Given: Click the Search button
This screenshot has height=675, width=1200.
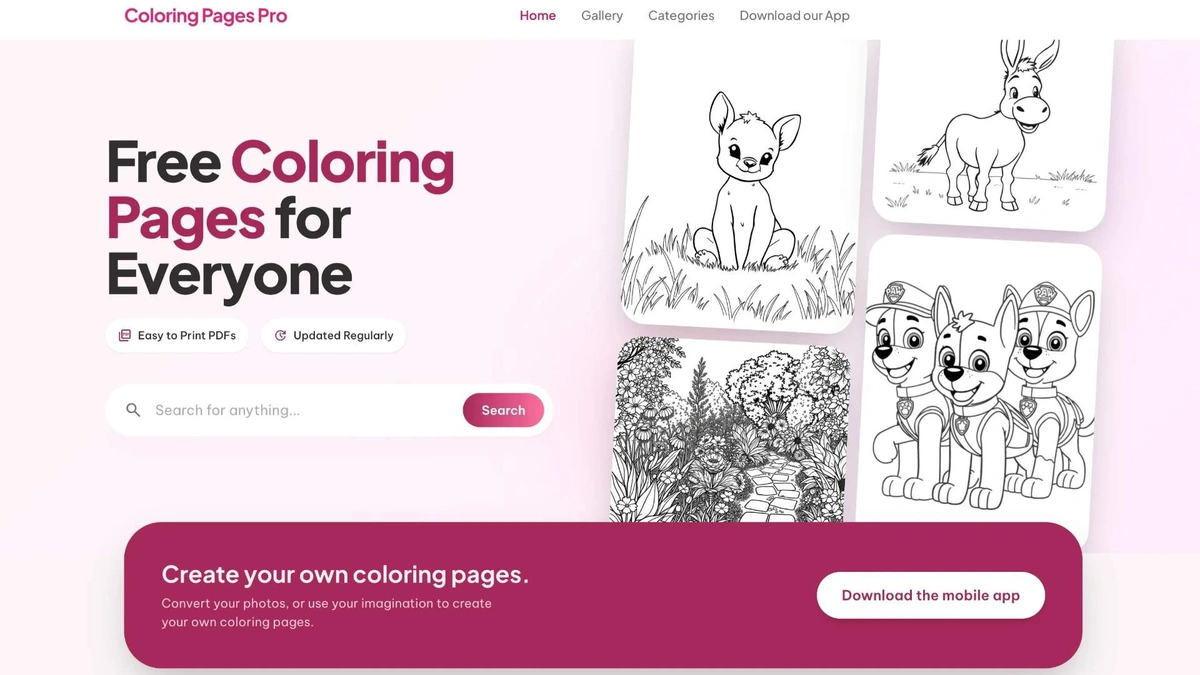Looking at the screenshot, I should pos(503,410).
